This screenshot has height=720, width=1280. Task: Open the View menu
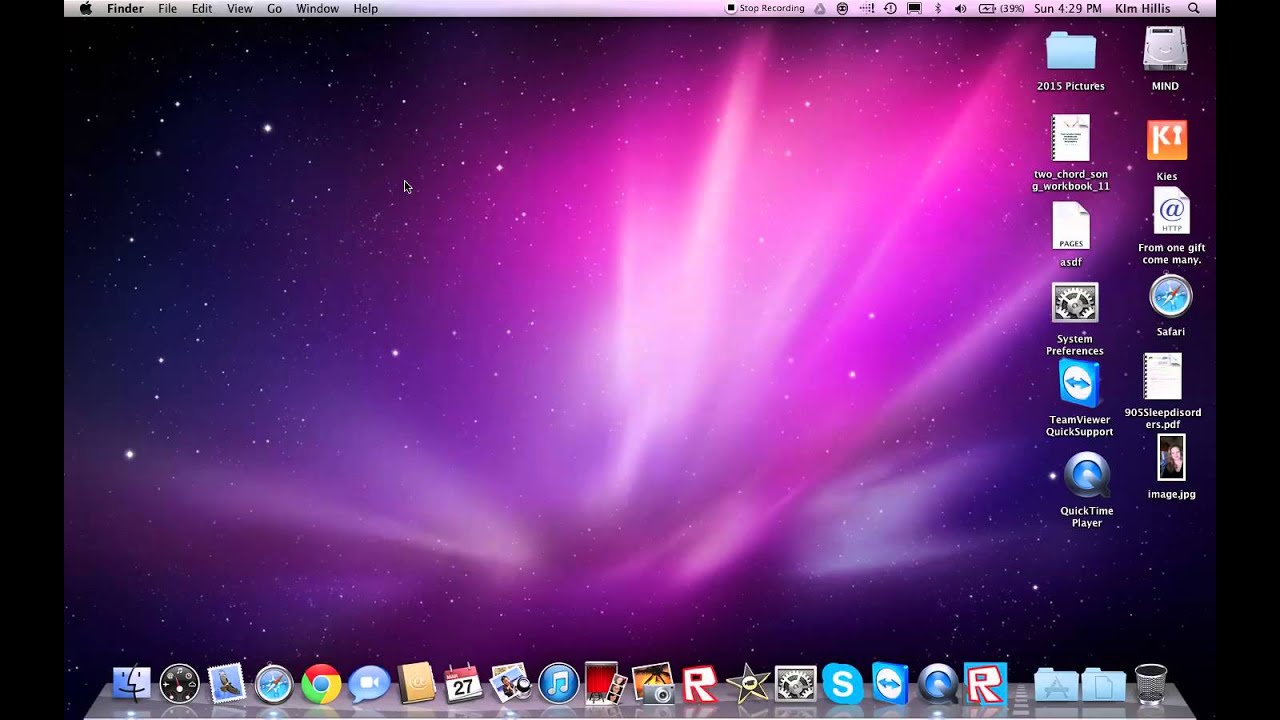[240, 8]
